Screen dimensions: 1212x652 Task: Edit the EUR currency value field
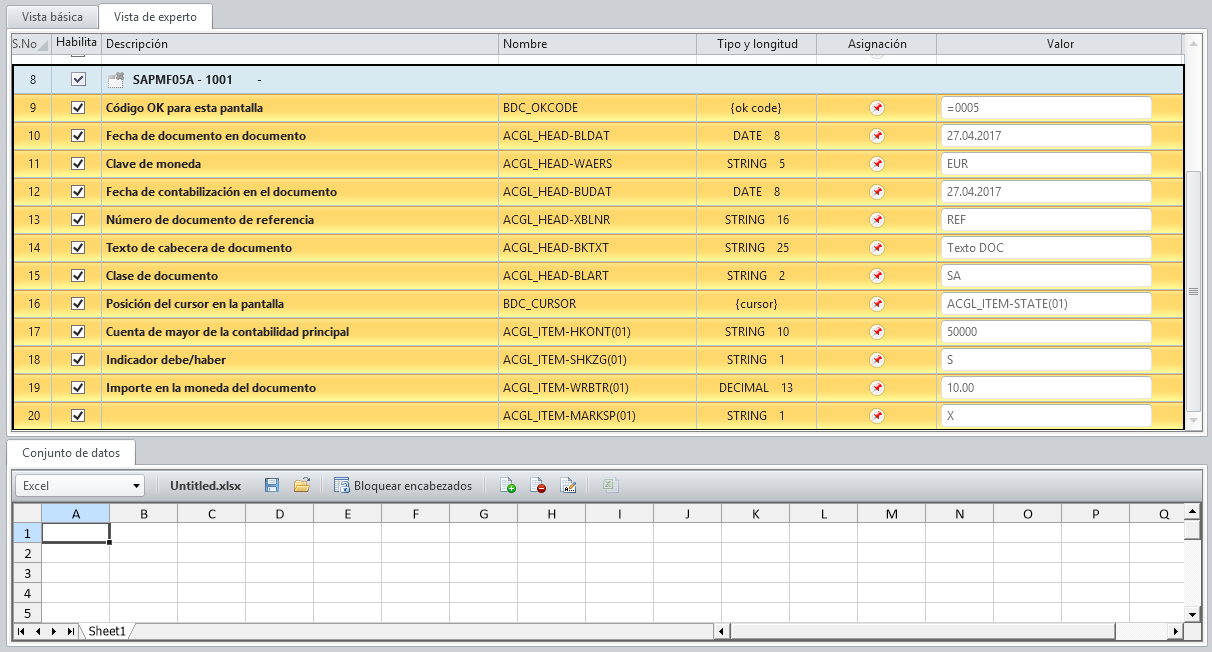coord(1046,163)
